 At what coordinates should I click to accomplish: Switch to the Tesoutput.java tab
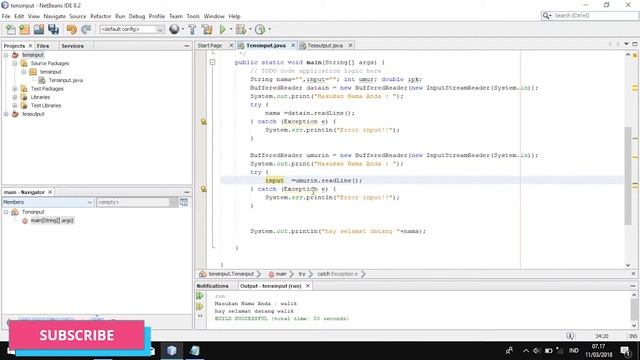[325, 45]
